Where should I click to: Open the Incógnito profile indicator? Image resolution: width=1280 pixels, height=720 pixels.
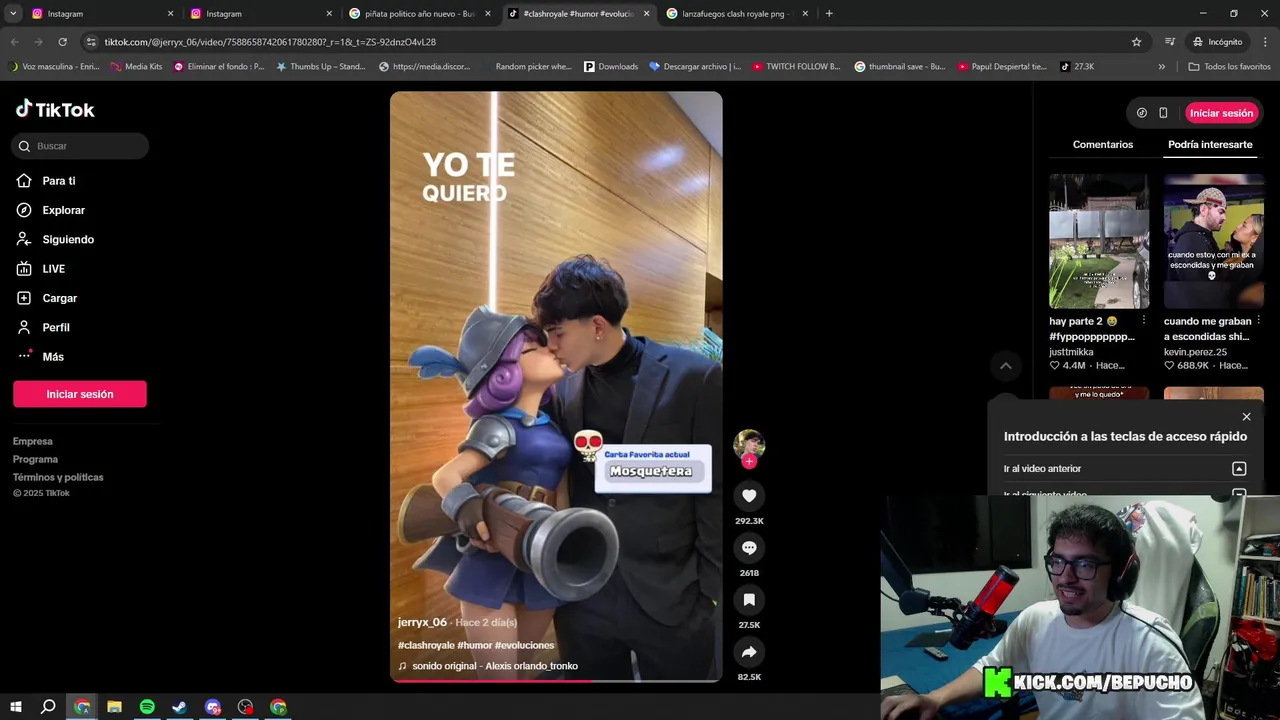pos(1217,42)
